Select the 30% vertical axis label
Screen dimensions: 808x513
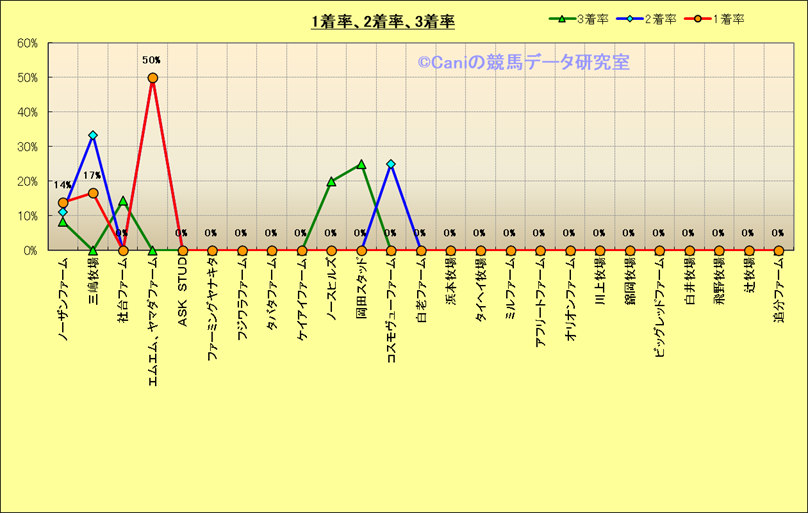click(x=28, y=147)
